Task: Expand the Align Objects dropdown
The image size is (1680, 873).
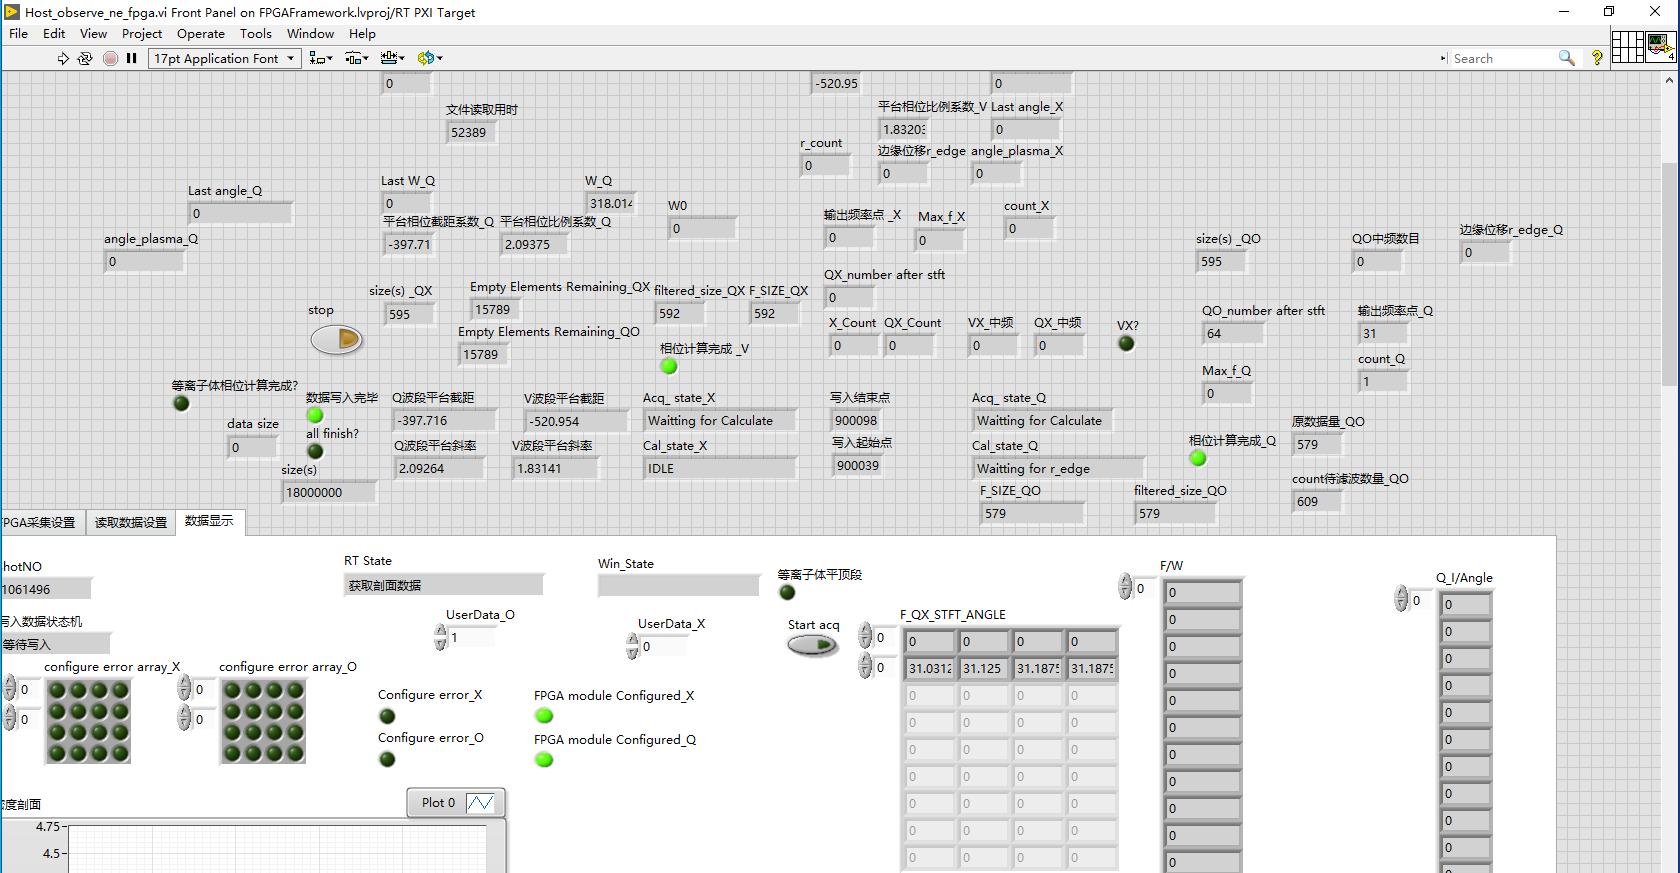Action: pyautogui.click(x=321, y=59)
